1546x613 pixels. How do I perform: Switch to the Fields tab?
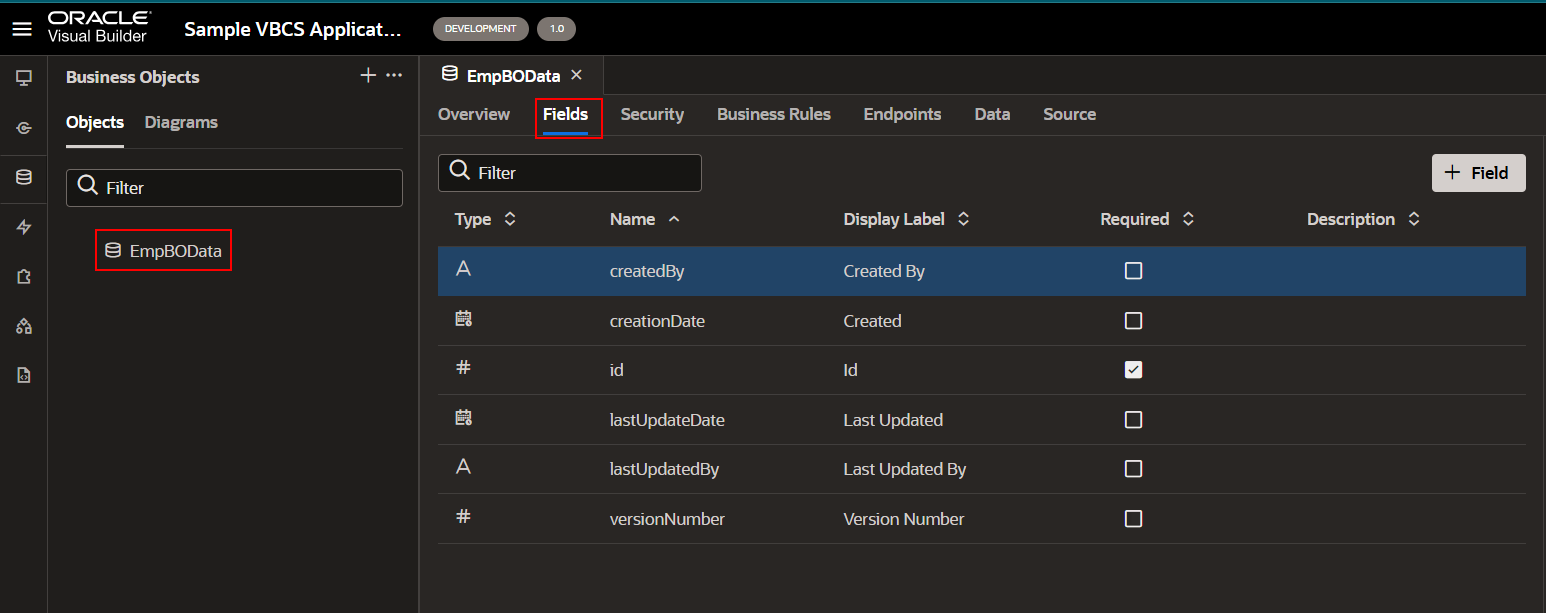click(565, 114)
